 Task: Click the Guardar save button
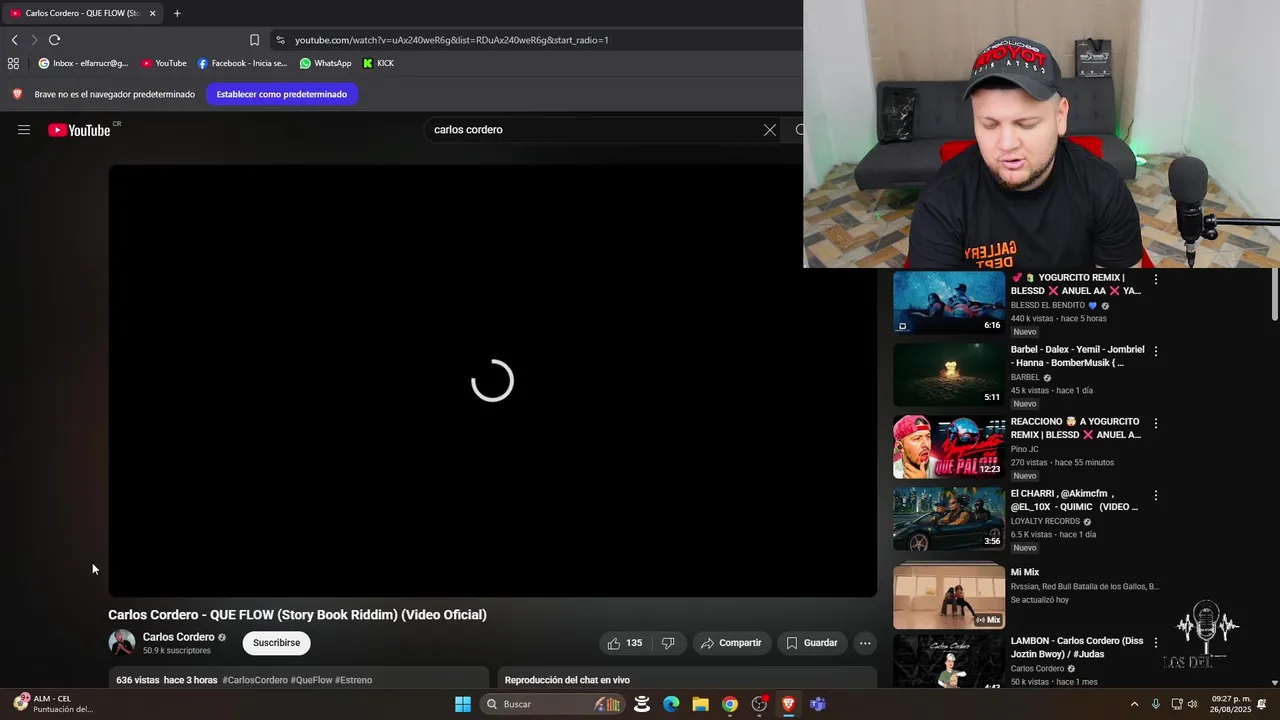(811, 643)
